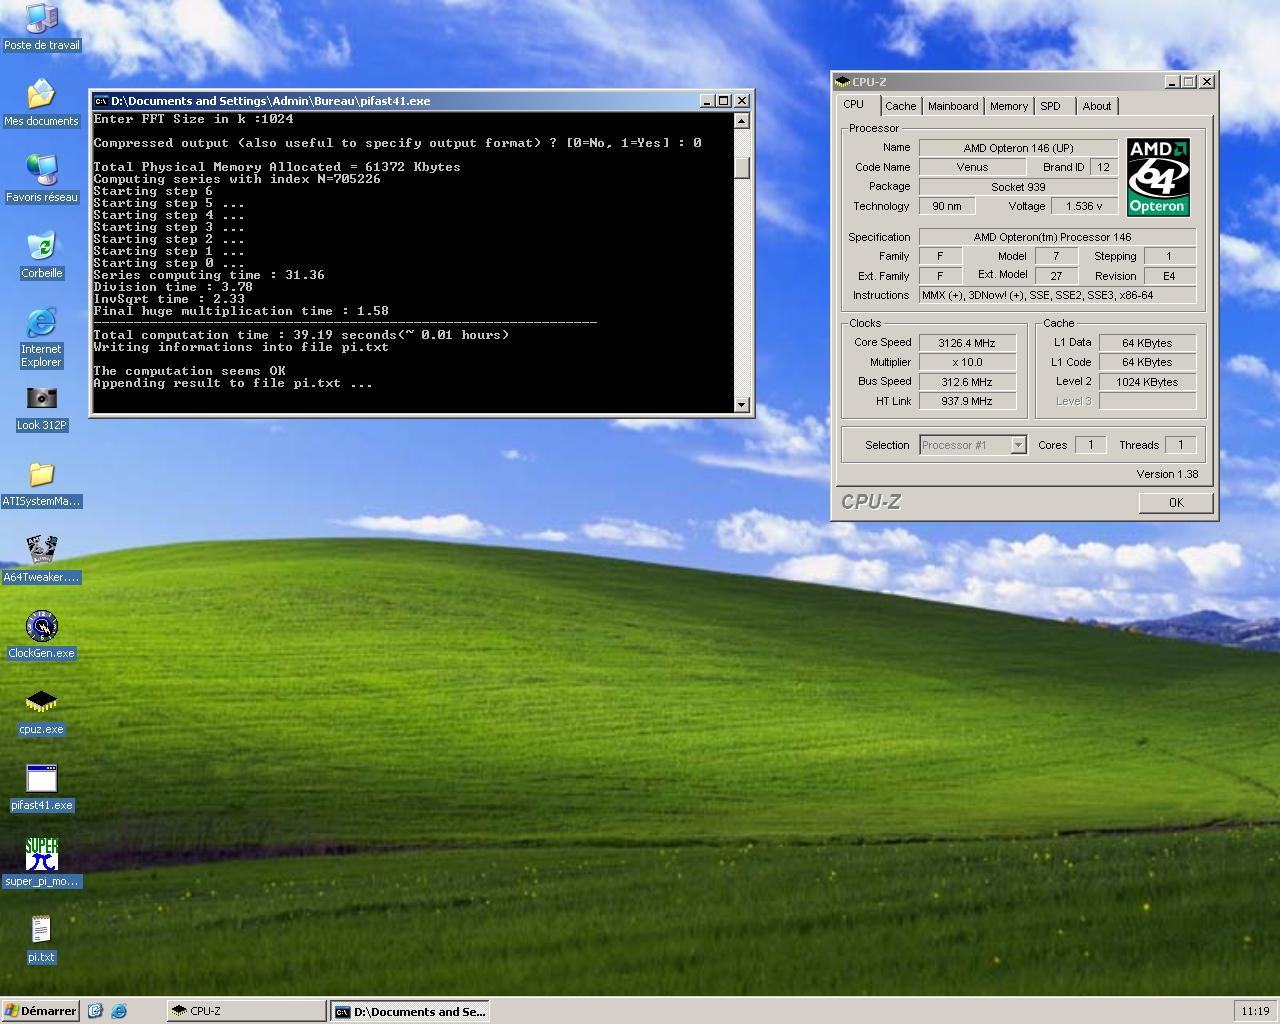The image size is (1280, 1024).
Task: Click the console vertical scrollbar thumb
Action: coord(741,168)
